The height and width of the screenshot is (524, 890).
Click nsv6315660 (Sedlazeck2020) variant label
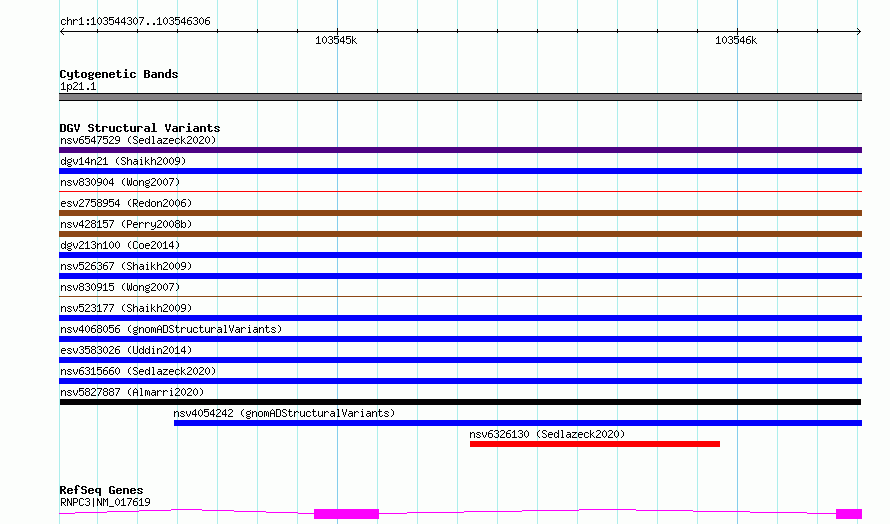138,371
